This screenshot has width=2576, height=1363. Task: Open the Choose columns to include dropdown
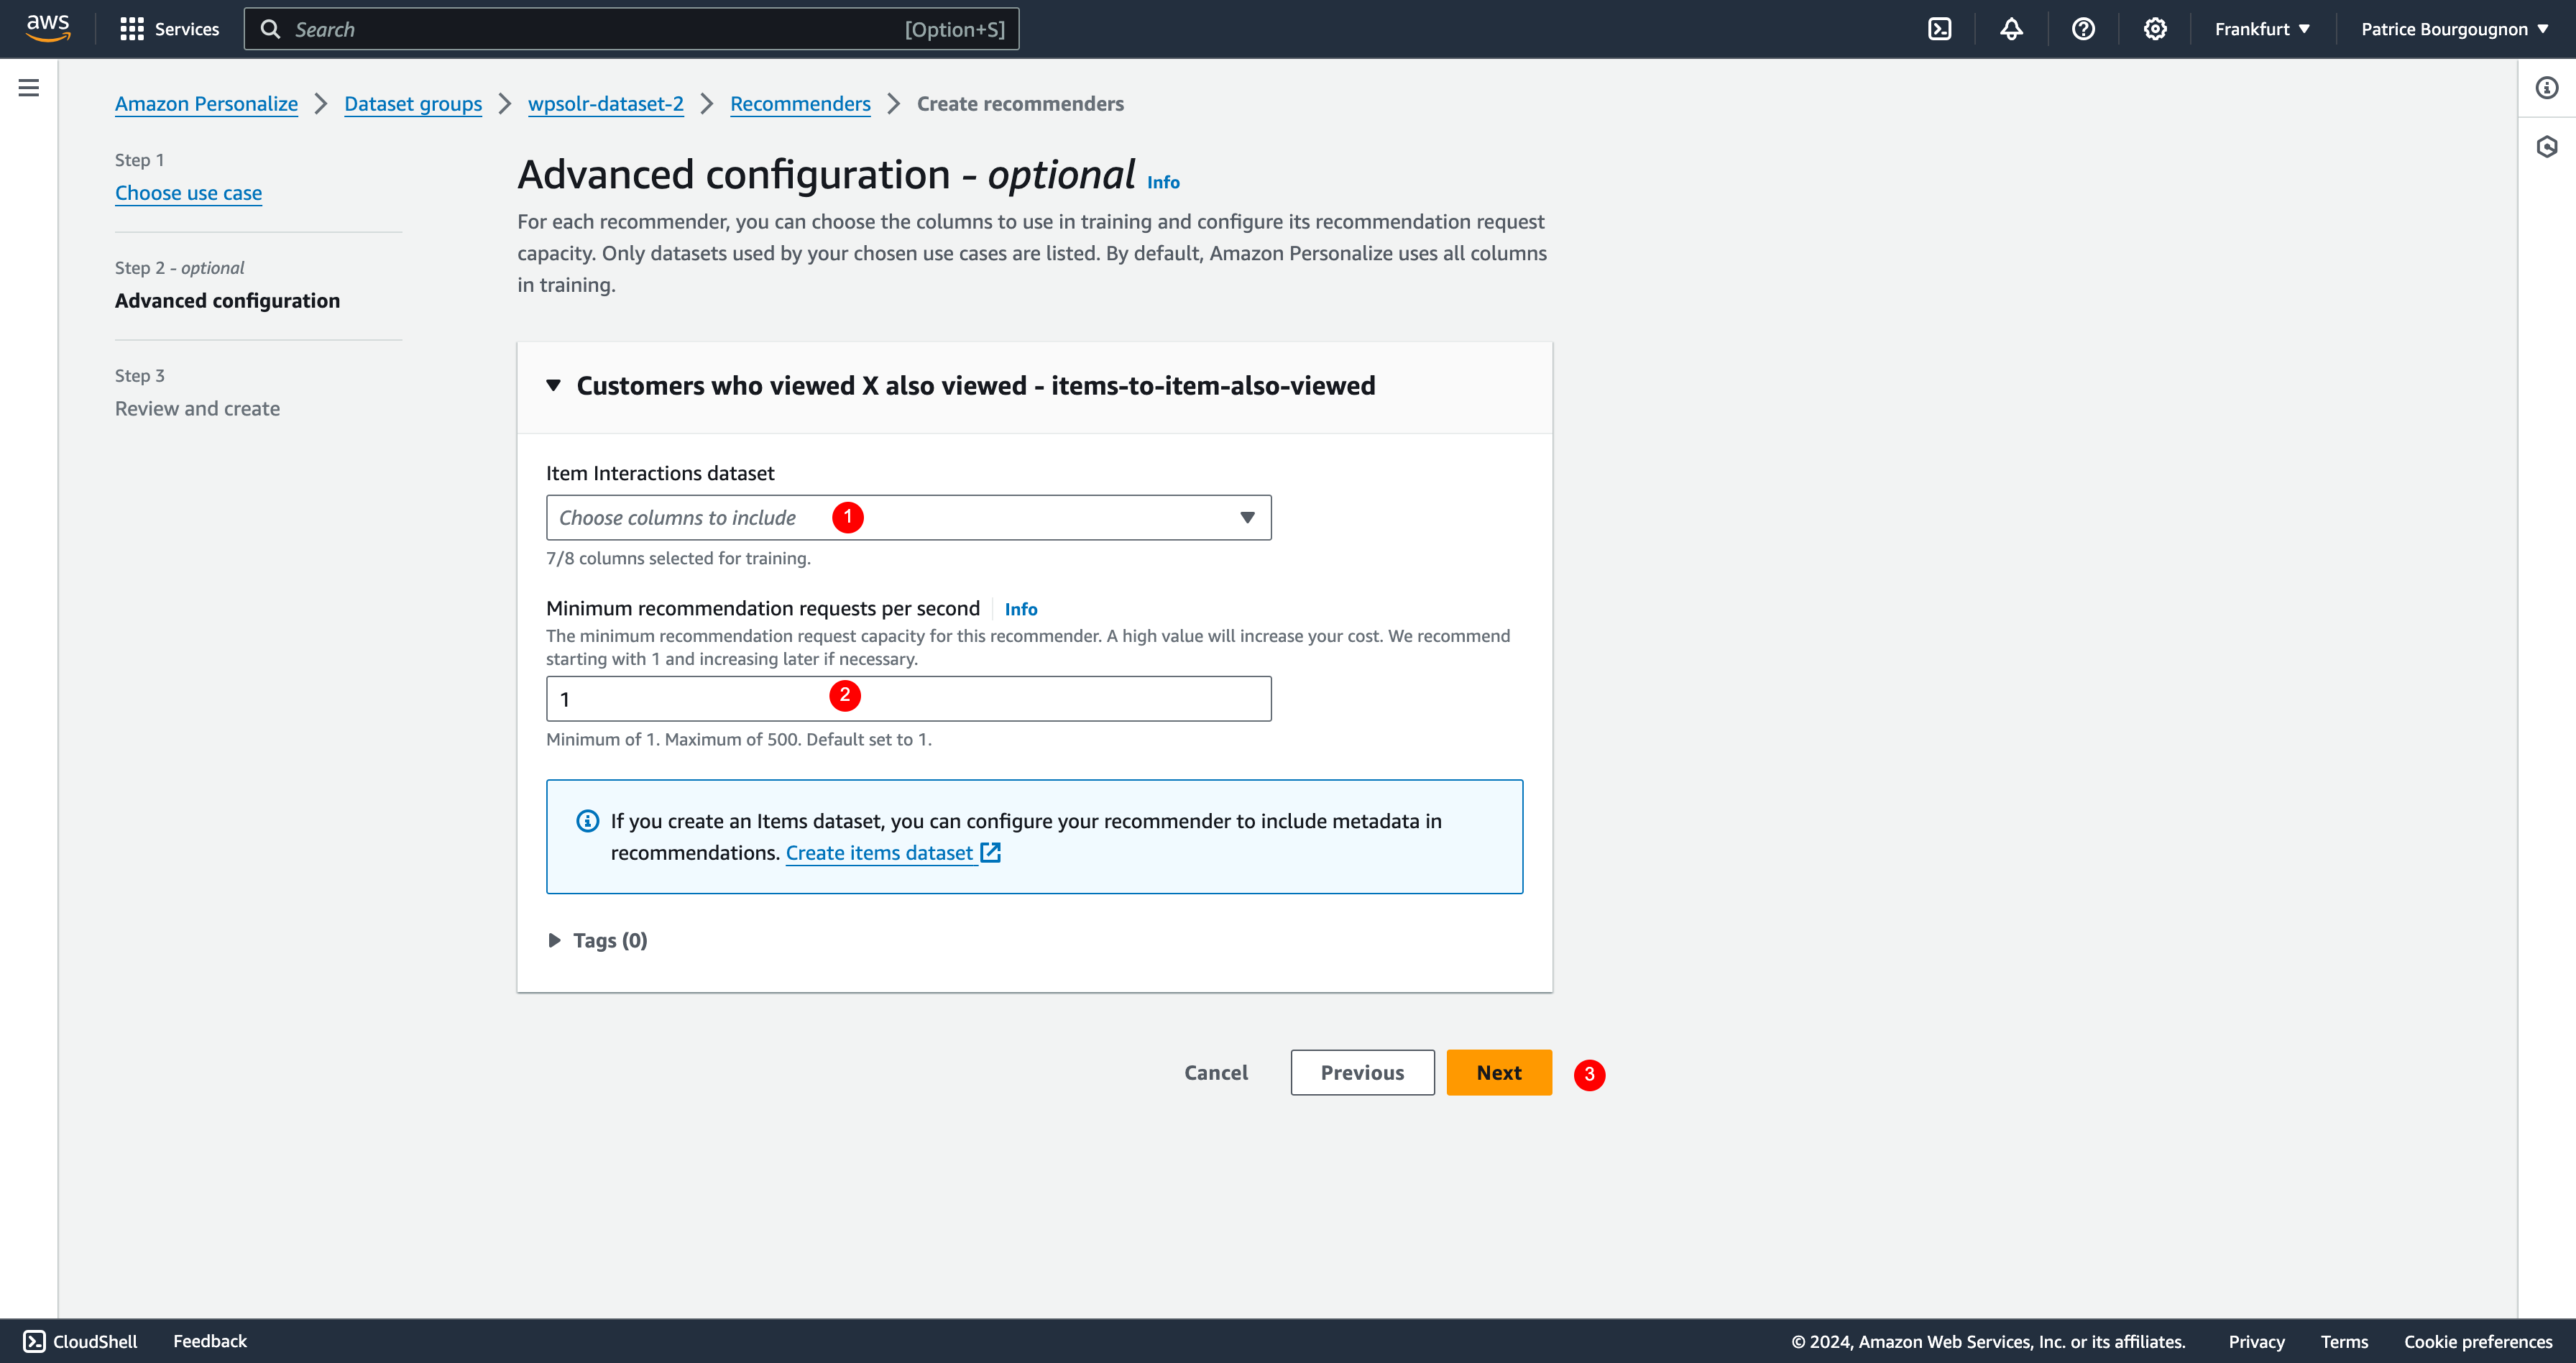point(908,517)
